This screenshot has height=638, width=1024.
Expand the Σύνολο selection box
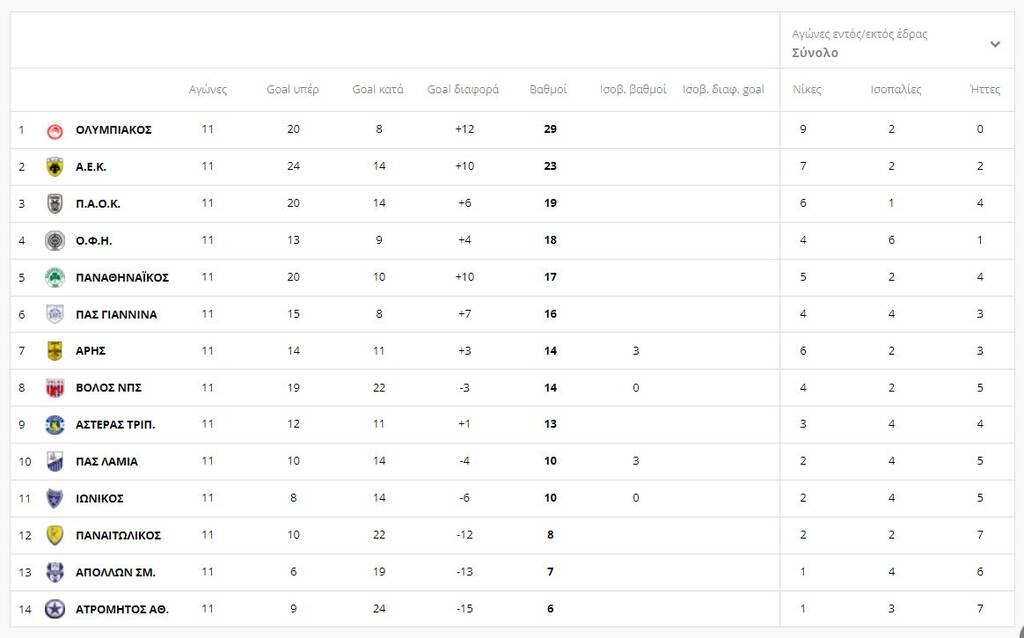click(x=896, y=43)
